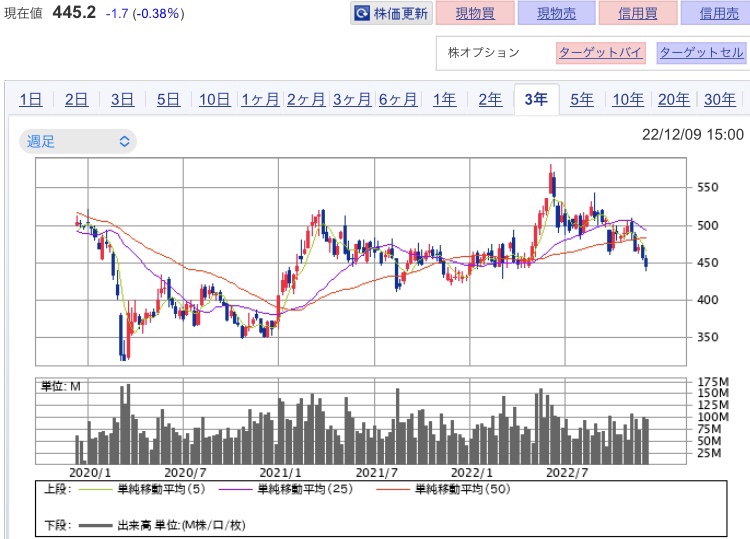Select the 1ヶ月 chart period tab

(x=260, y=99)
